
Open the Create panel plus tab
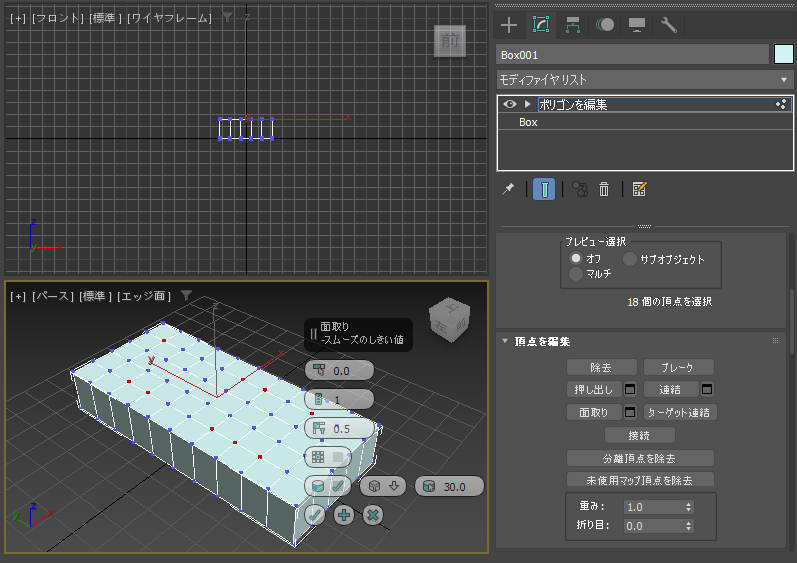(509, 25)
